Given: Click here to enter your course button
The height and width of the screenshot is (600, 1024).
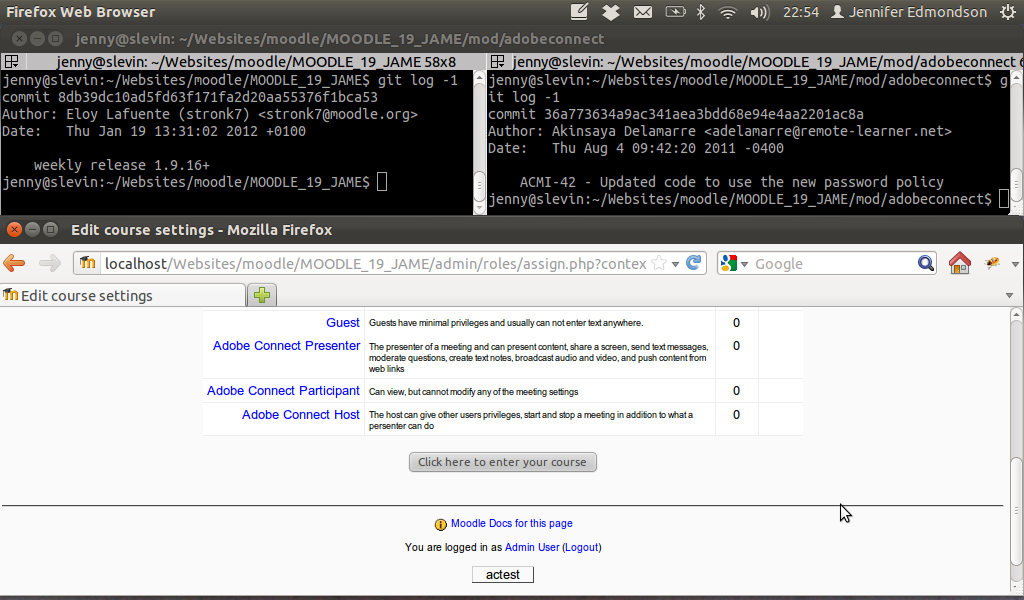Looking at the screenshot, I should 502,462.
